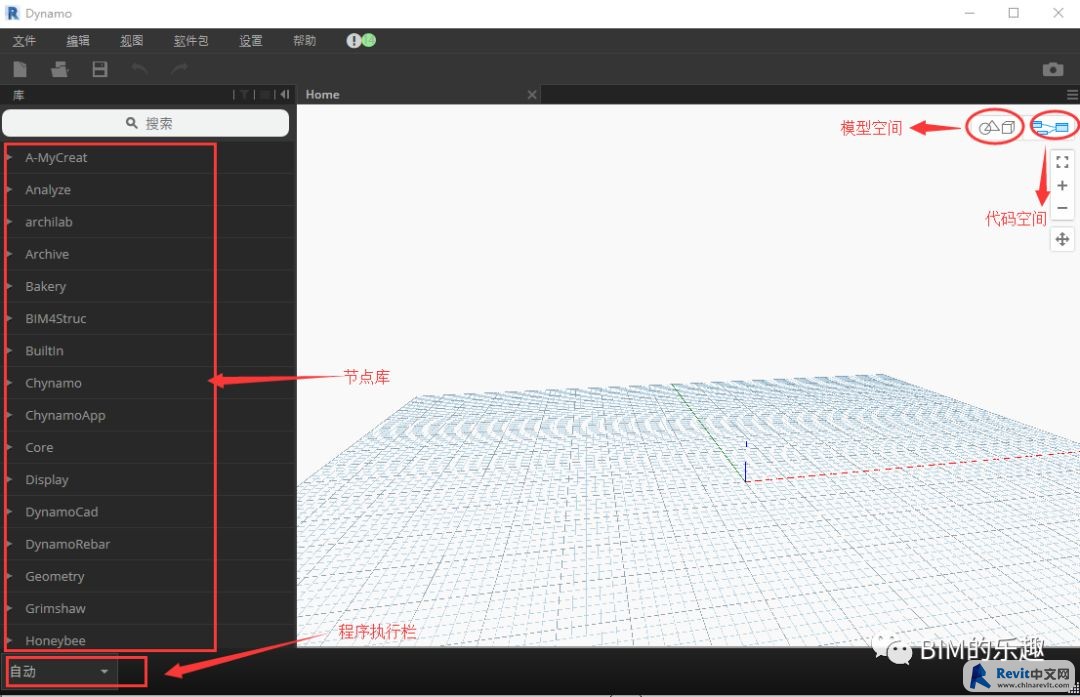
Task: Collapse the library panel sidebar
Action: pyautogui.click(x=285, y=94)
